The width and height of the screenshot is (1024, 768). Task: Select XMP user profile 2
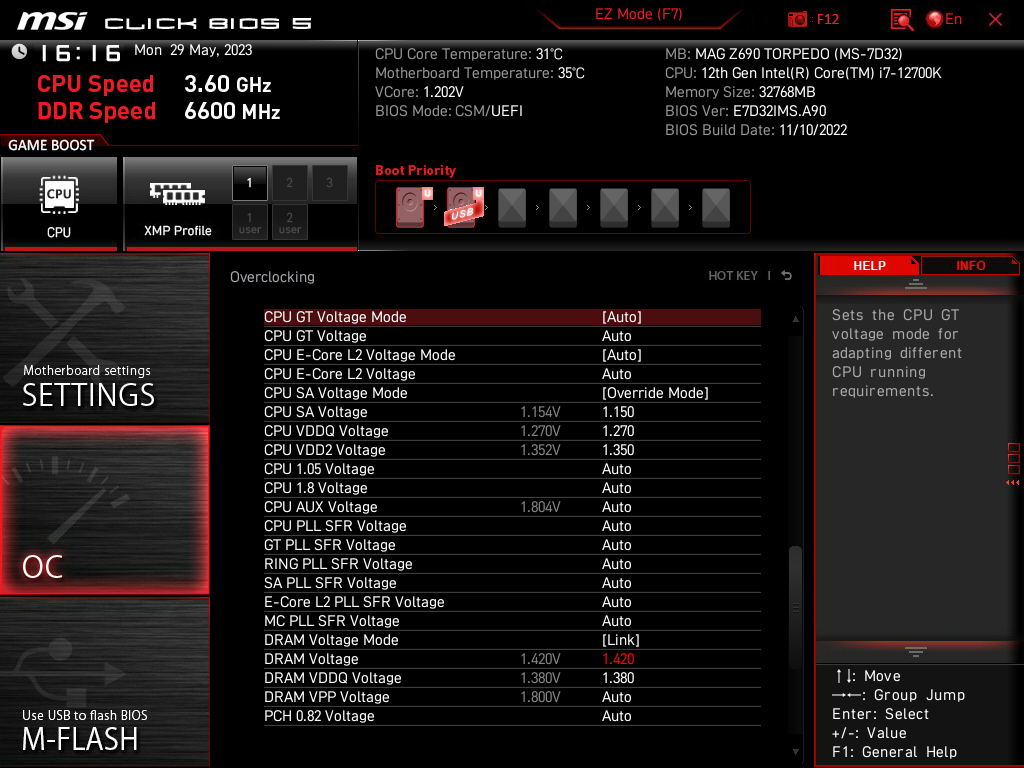[289, 222]
